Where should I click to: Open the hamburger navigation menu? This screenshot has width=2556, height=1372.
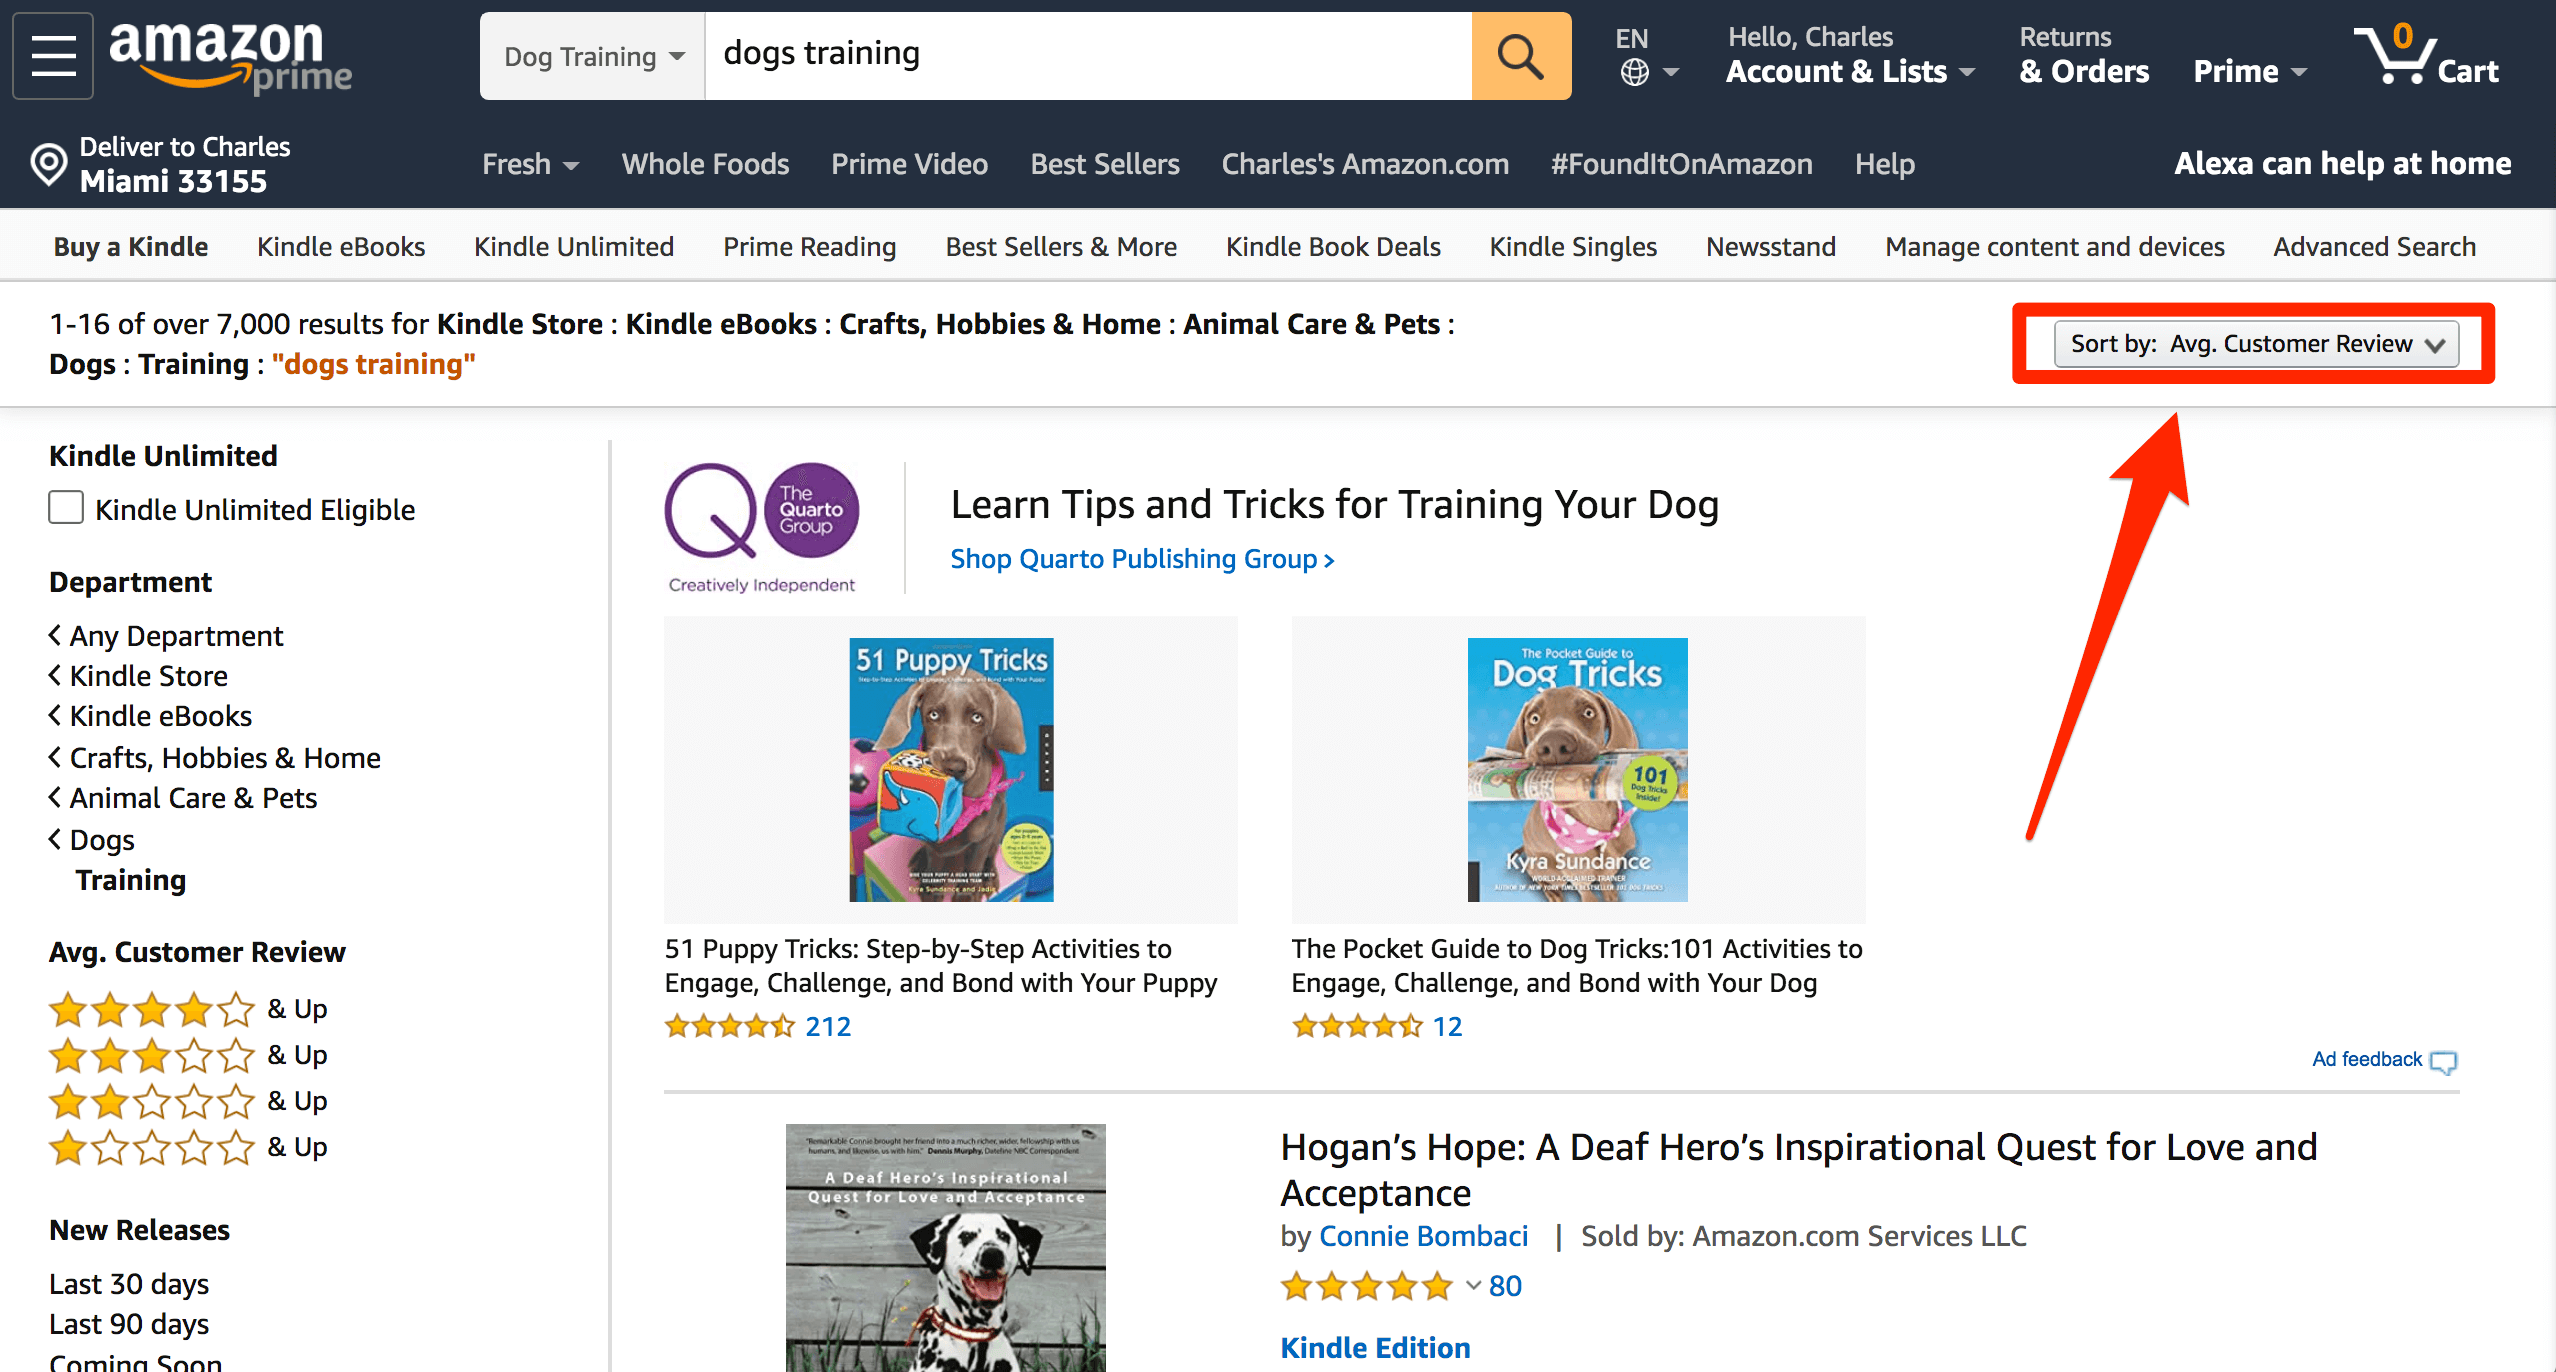pyautogui.click(x=52, y=55)
